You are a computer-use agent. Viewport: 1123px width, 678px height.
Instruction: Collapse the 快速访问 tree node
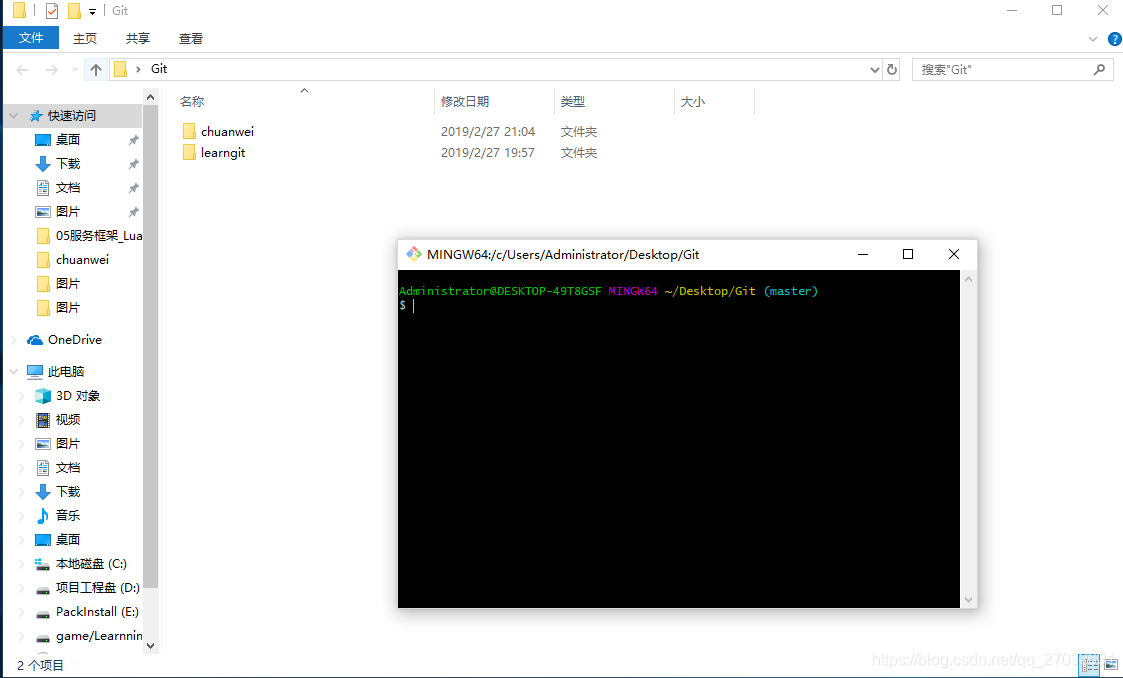click(14, 116)
